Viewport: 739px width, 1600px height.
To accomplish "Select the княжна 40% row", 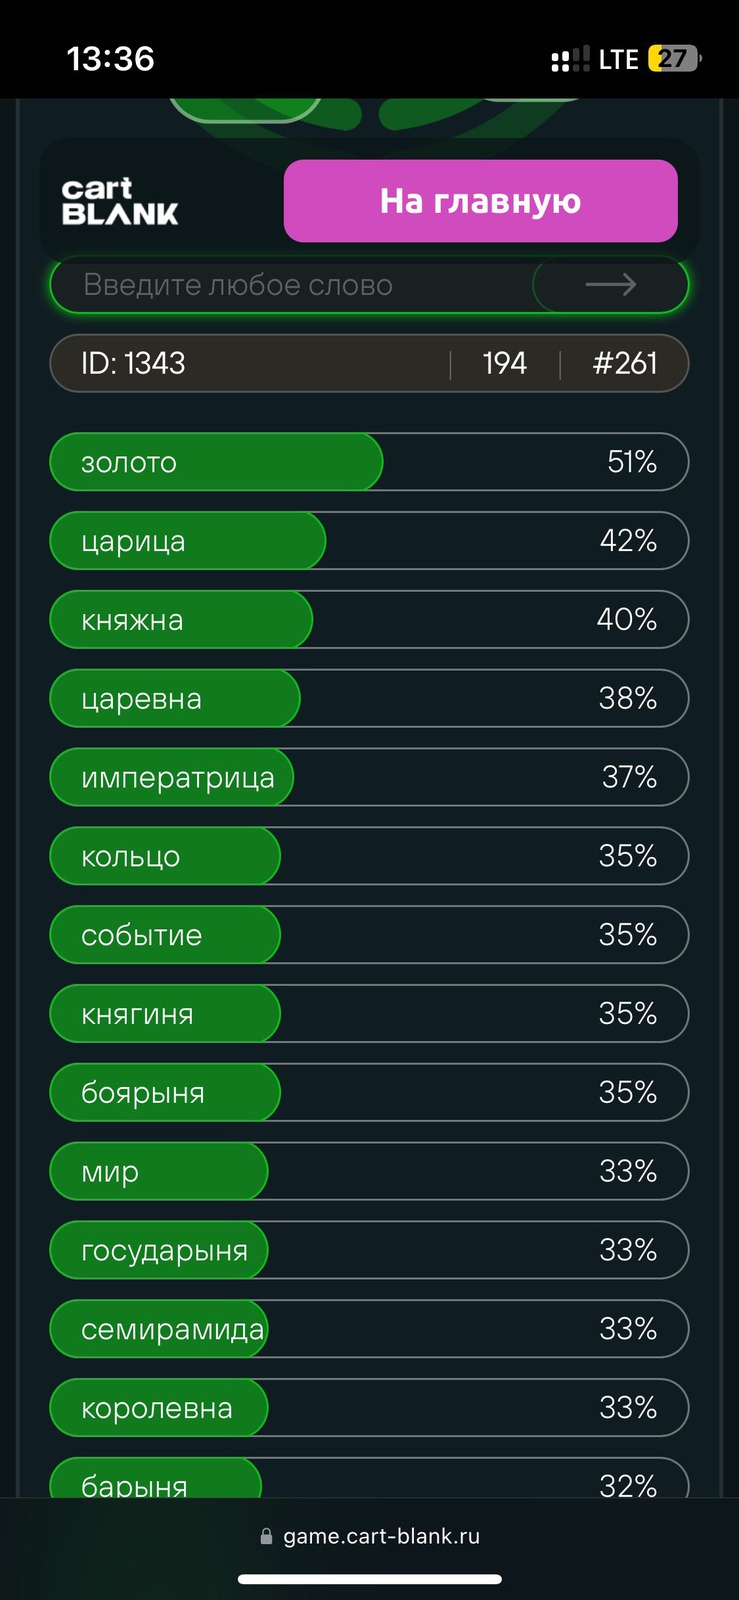I will click(x=369, y=620).
